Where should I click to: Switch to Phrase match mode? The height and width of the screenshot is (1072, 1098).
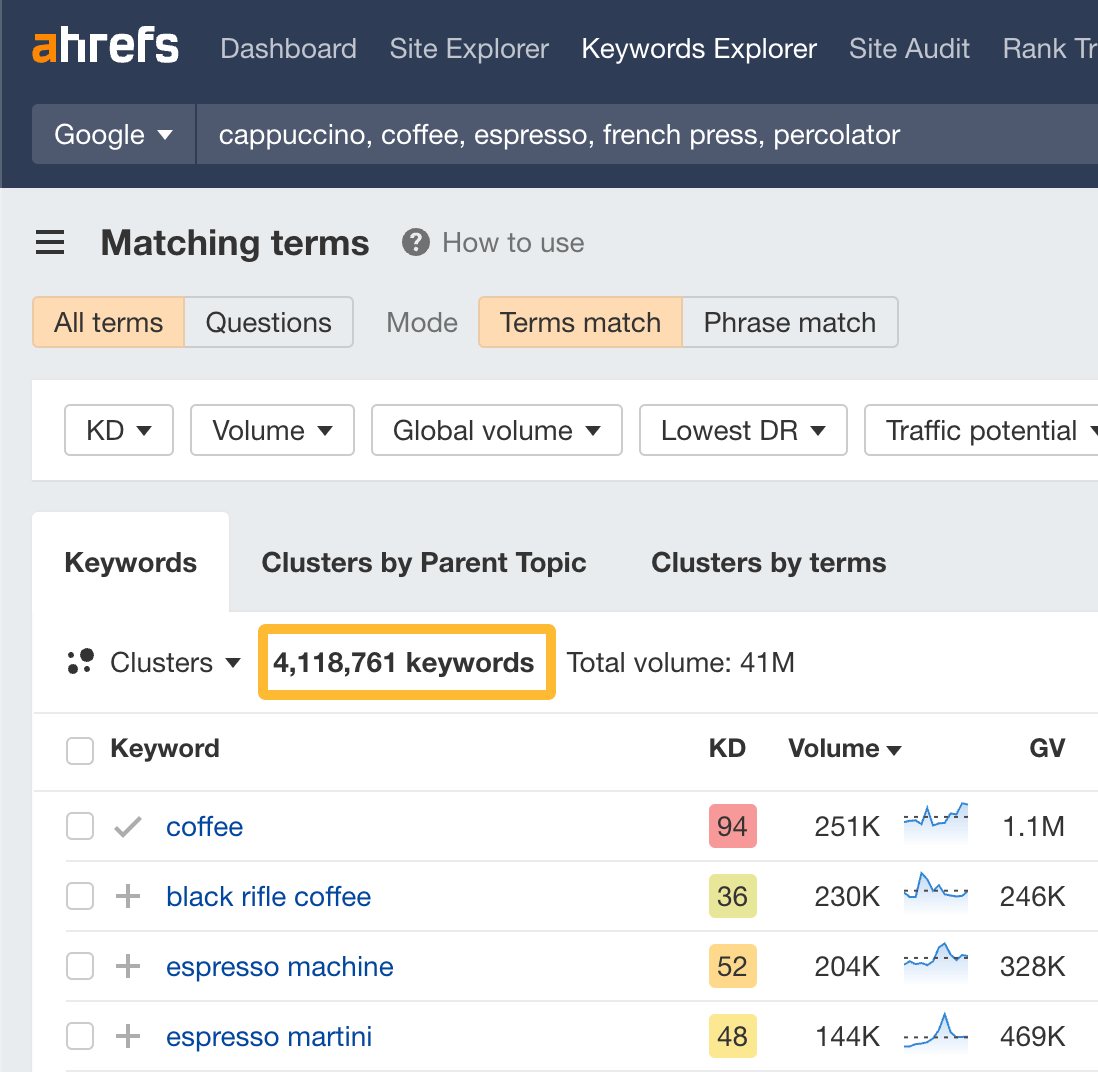tap(789, 322)
